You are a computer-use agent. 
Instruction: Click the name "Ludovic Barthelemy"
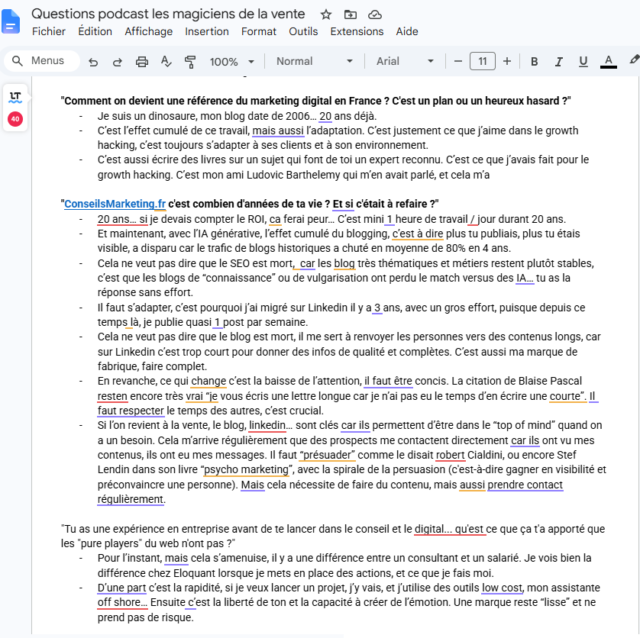pyautogui.click(x=293, y=175)
